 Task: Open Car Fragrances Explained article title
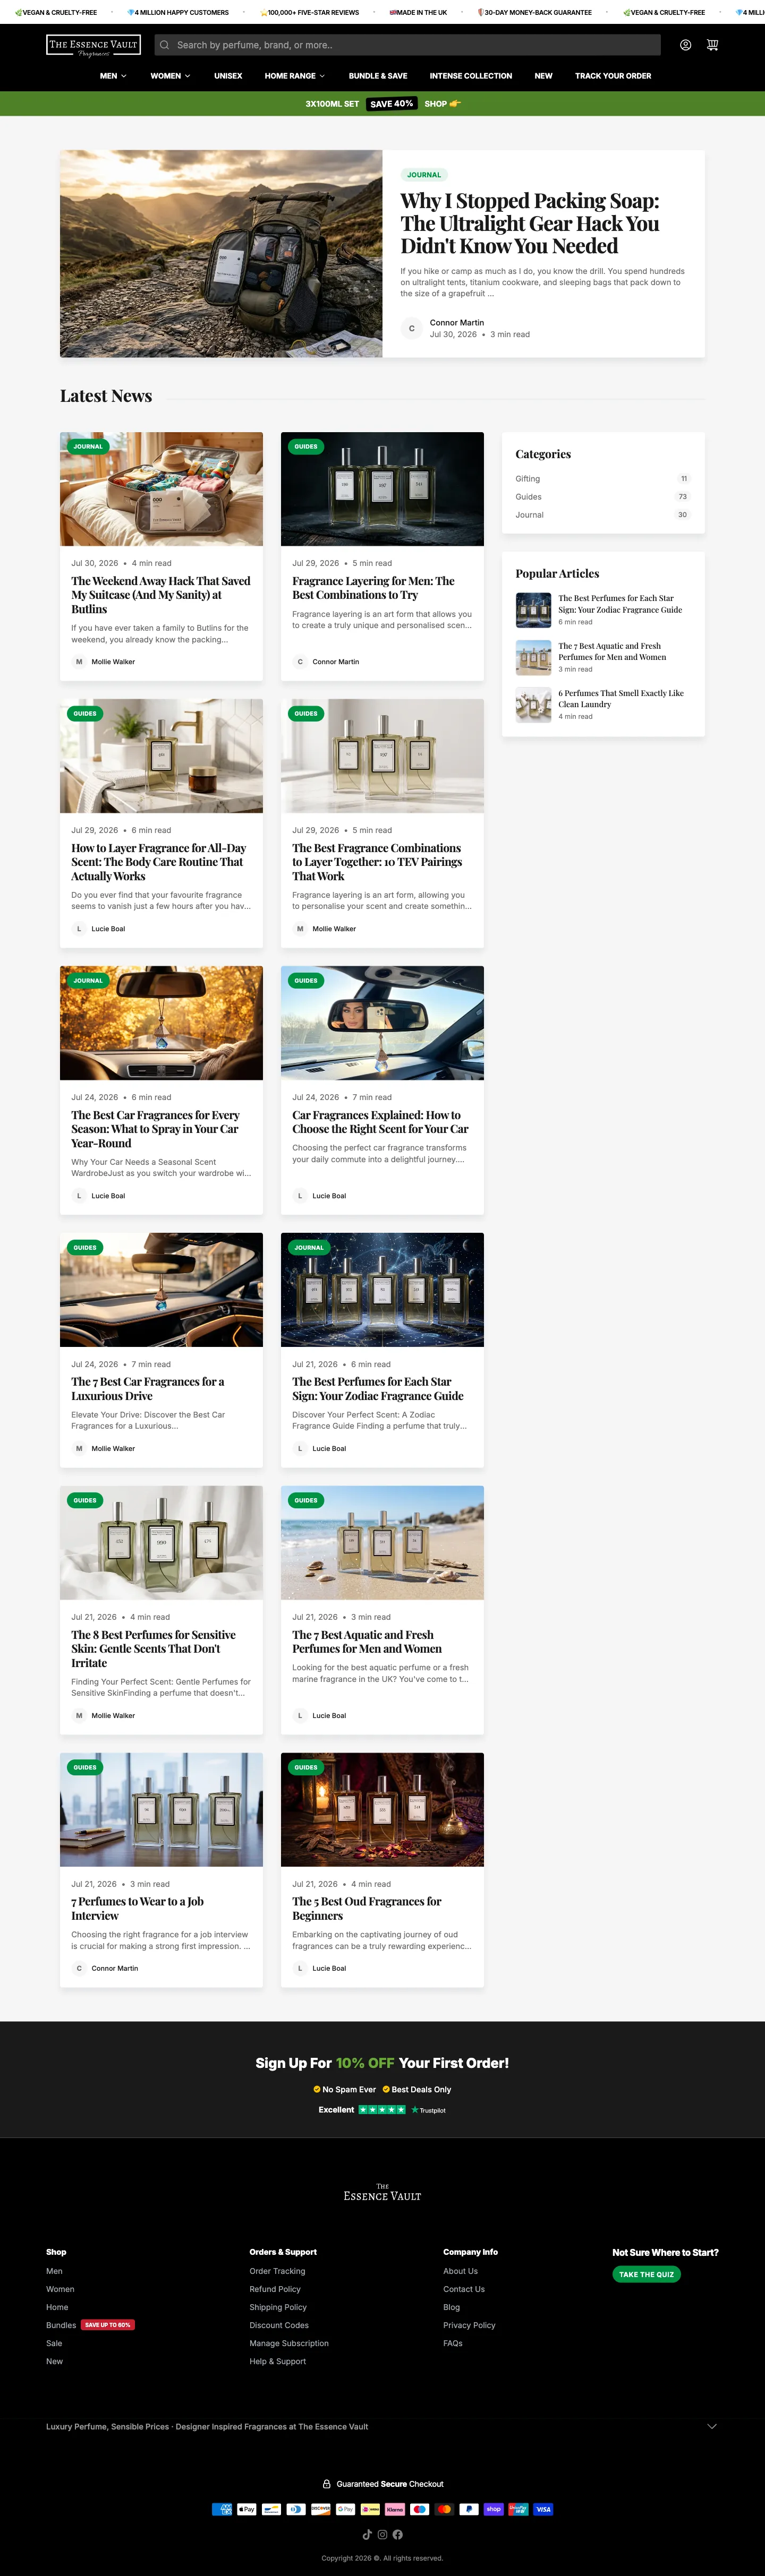pyautogui.click(x=380, y=1122)
